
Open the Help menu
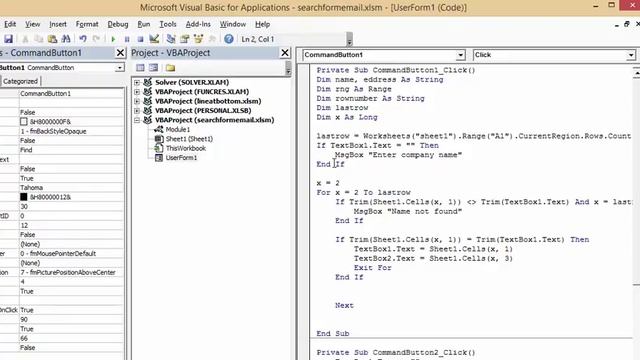tap(262, 24)
